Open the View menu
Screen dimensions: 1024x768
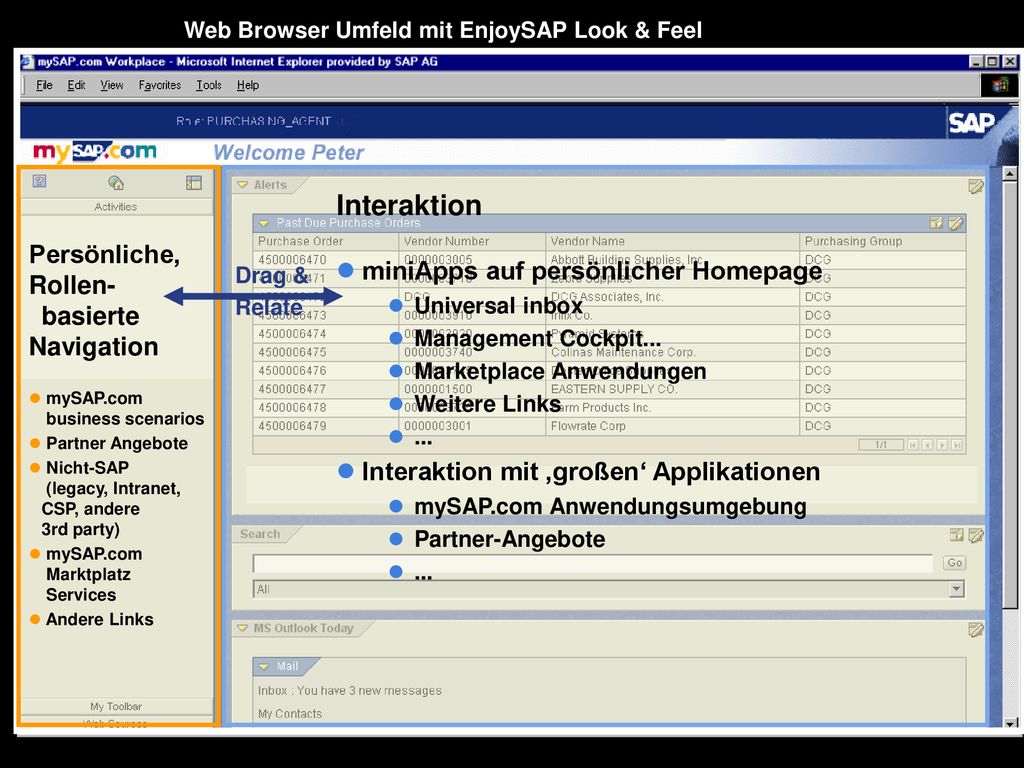click(112, 85)
